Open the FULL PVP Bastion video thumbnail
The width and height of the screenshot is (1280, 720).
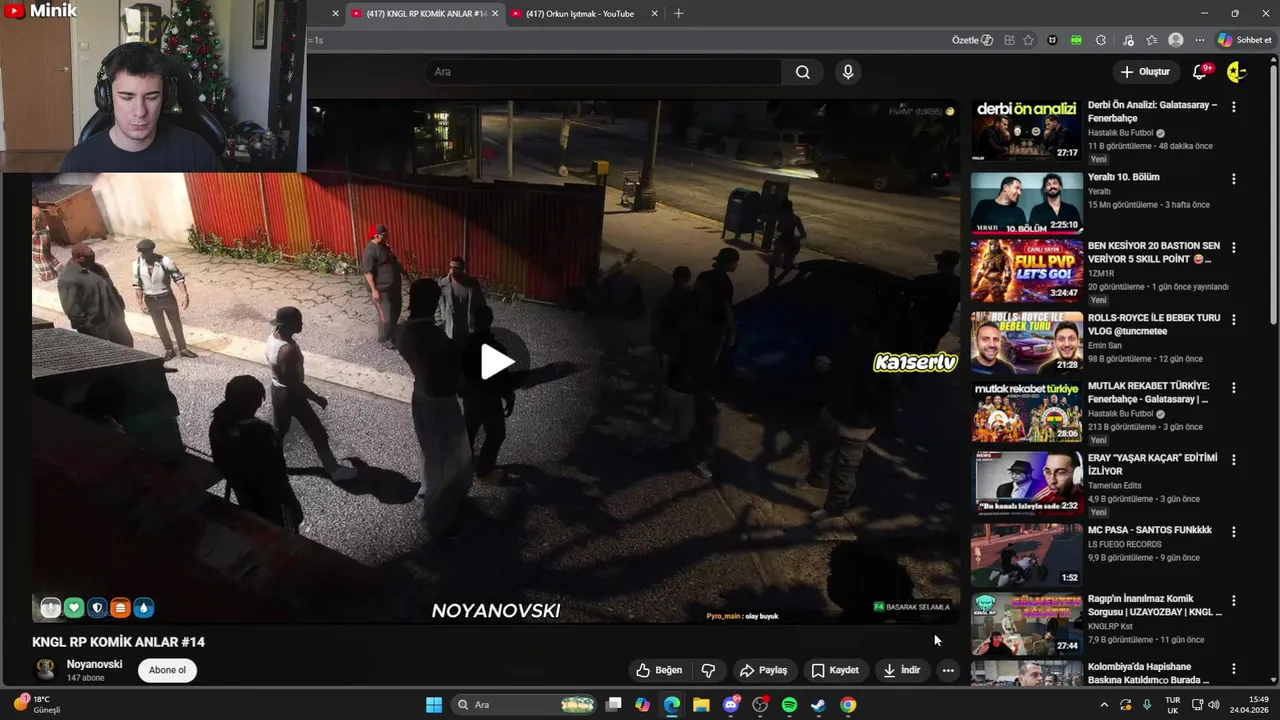(x=1026, y=270)
